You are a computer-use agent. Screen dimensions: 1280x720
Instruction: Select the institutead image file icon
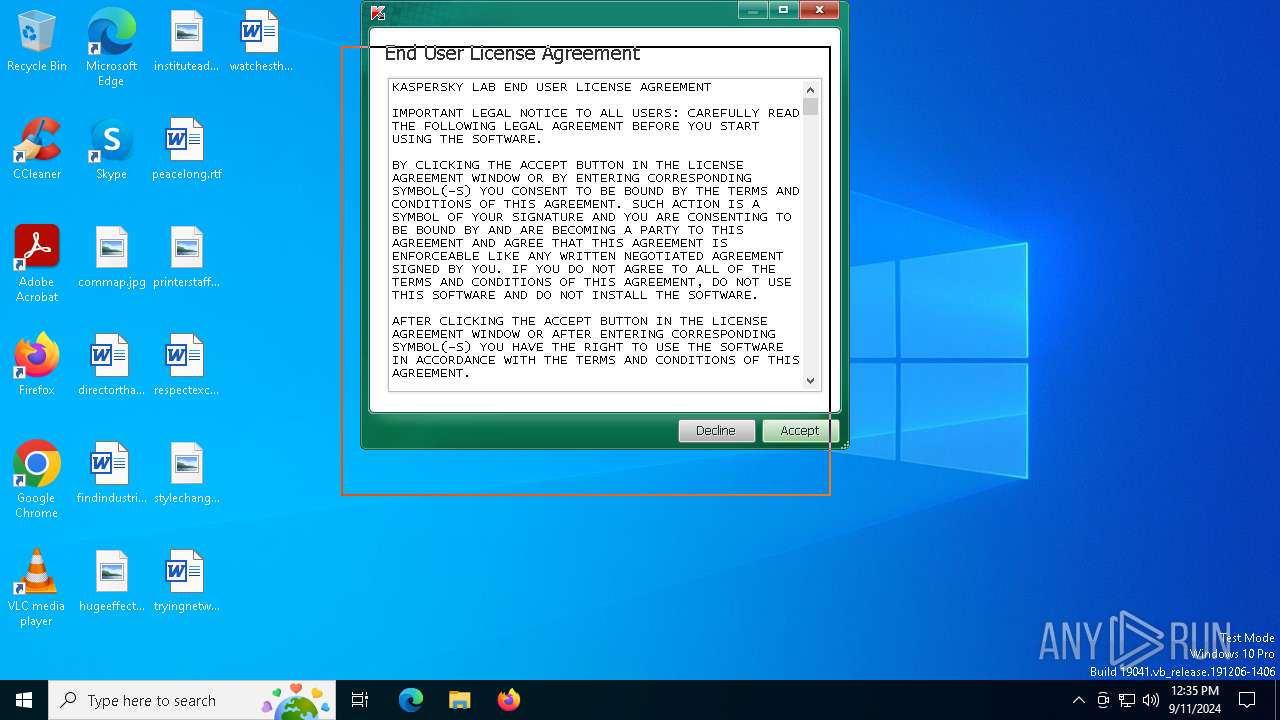(186, 42)
